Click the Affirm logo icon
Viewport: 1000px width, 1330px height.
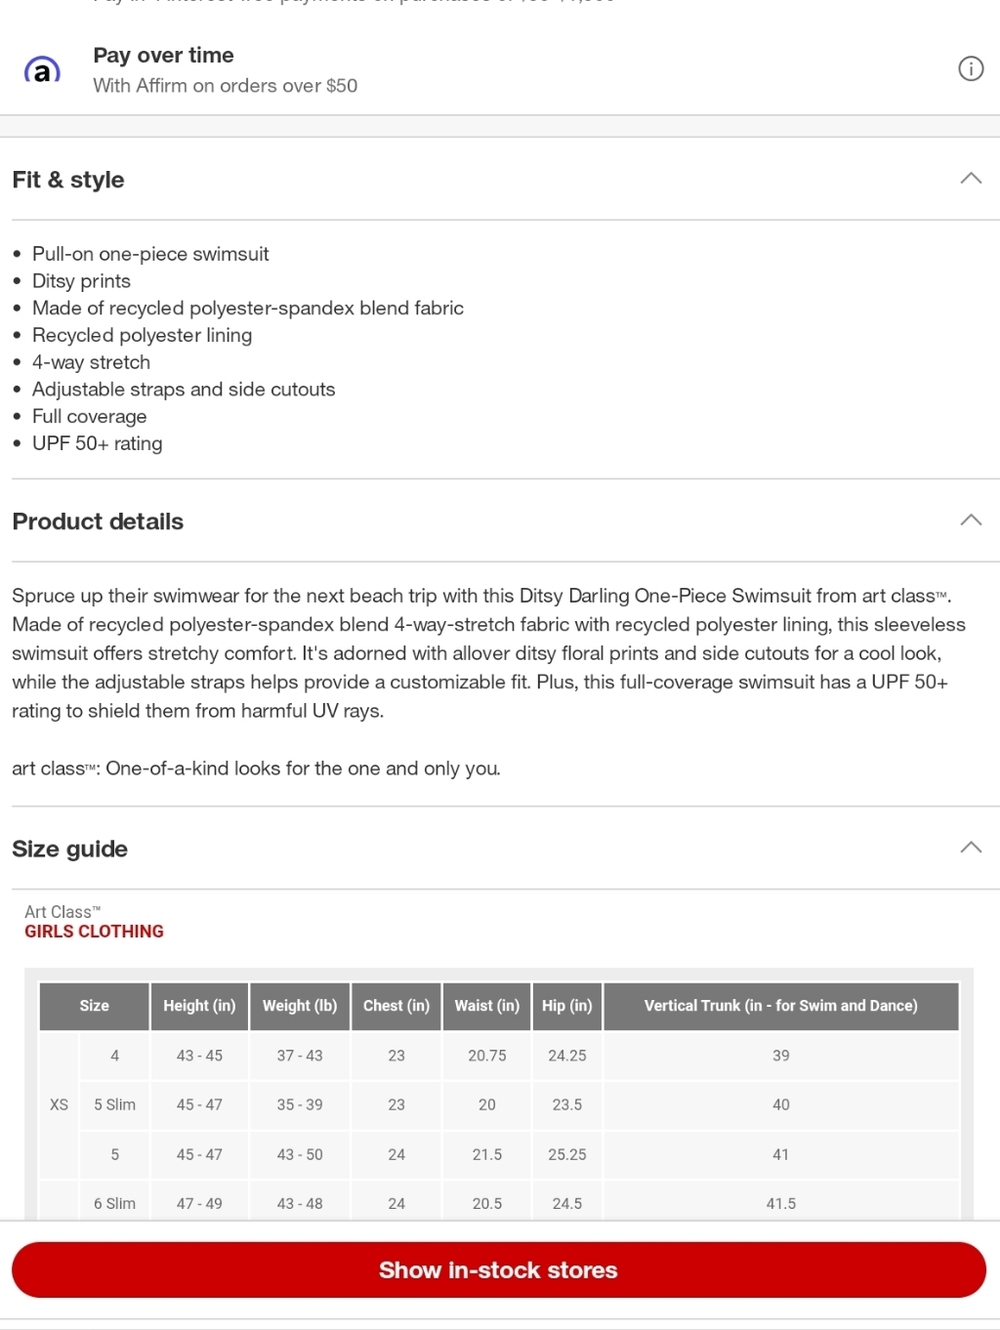point(42,70)
